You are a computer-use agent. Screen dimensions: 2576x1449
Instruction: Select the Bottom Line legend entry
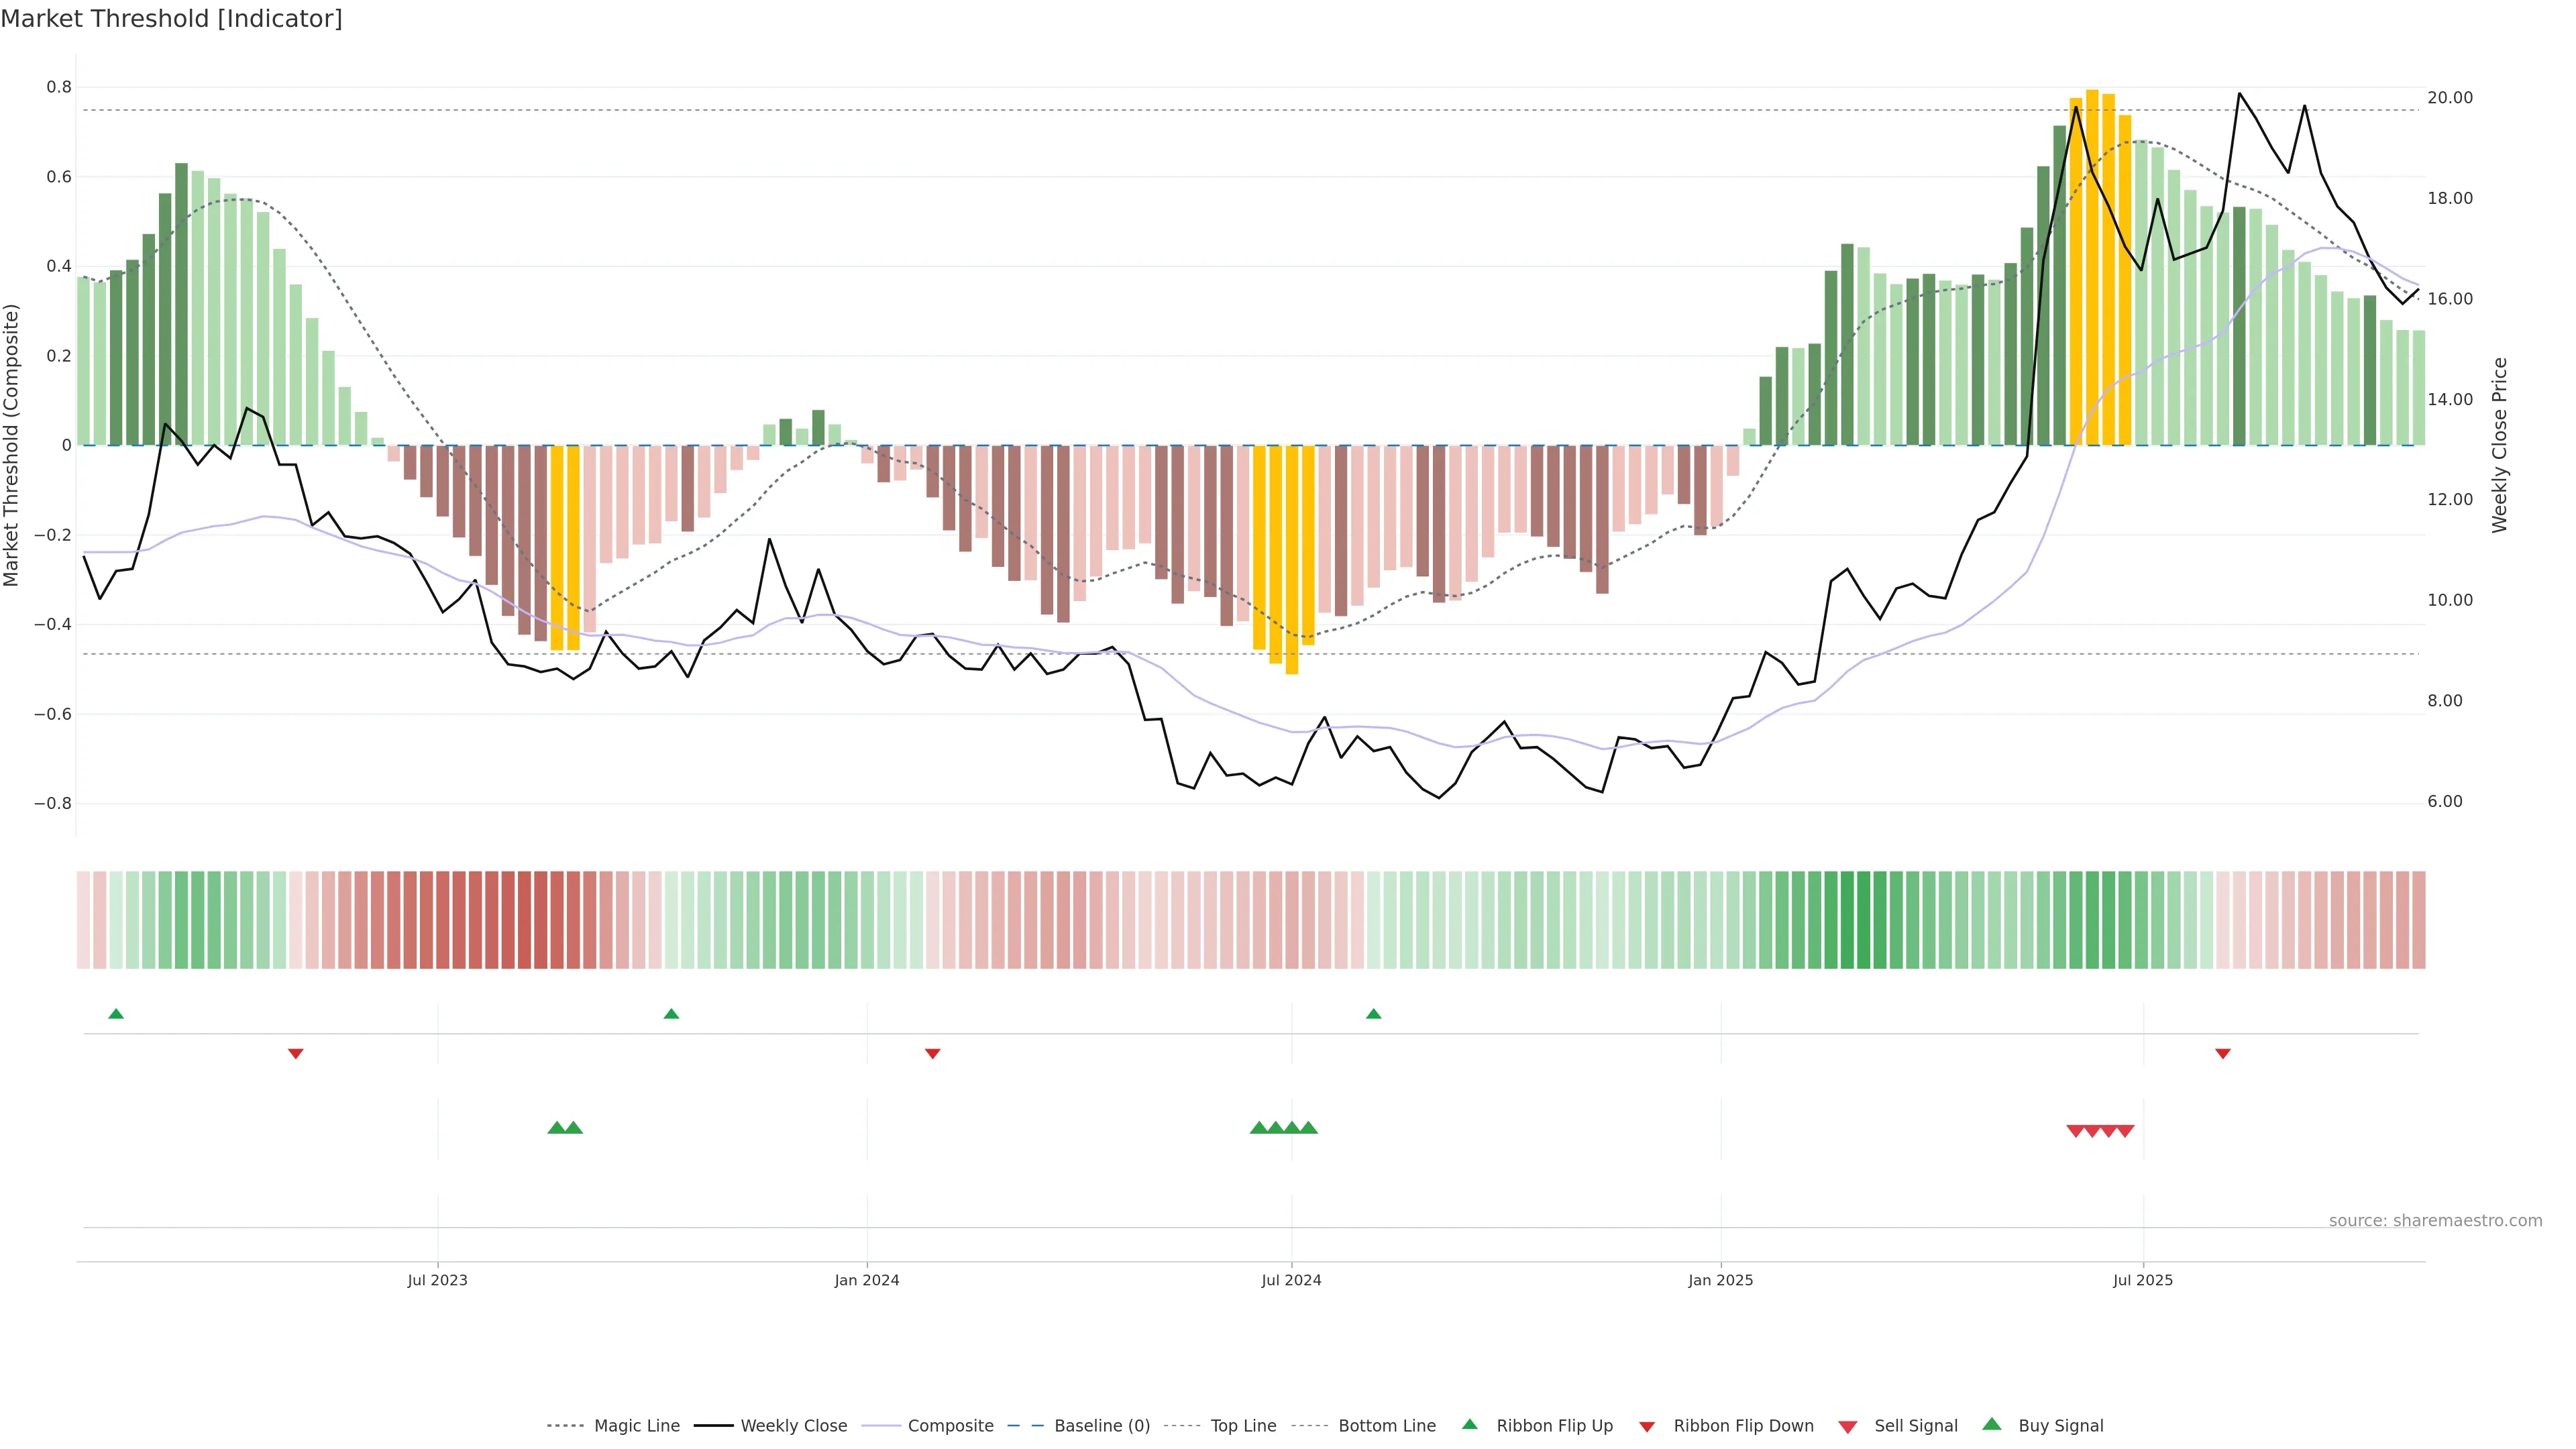pos(1386,1426)
